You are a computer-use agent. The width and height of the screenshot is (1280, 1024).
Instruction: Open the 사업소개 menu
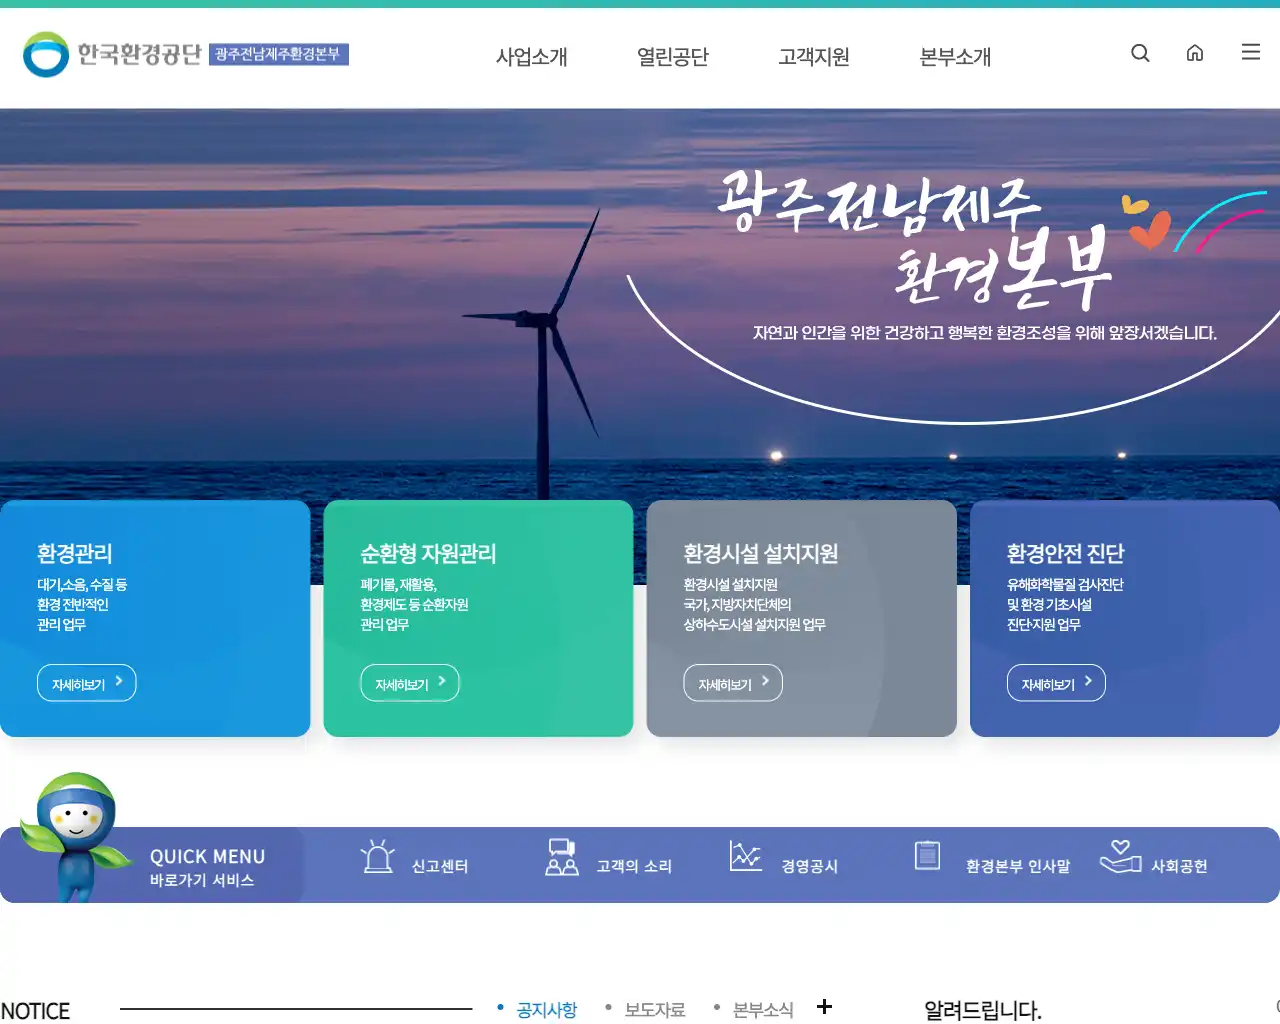point(531,57)
